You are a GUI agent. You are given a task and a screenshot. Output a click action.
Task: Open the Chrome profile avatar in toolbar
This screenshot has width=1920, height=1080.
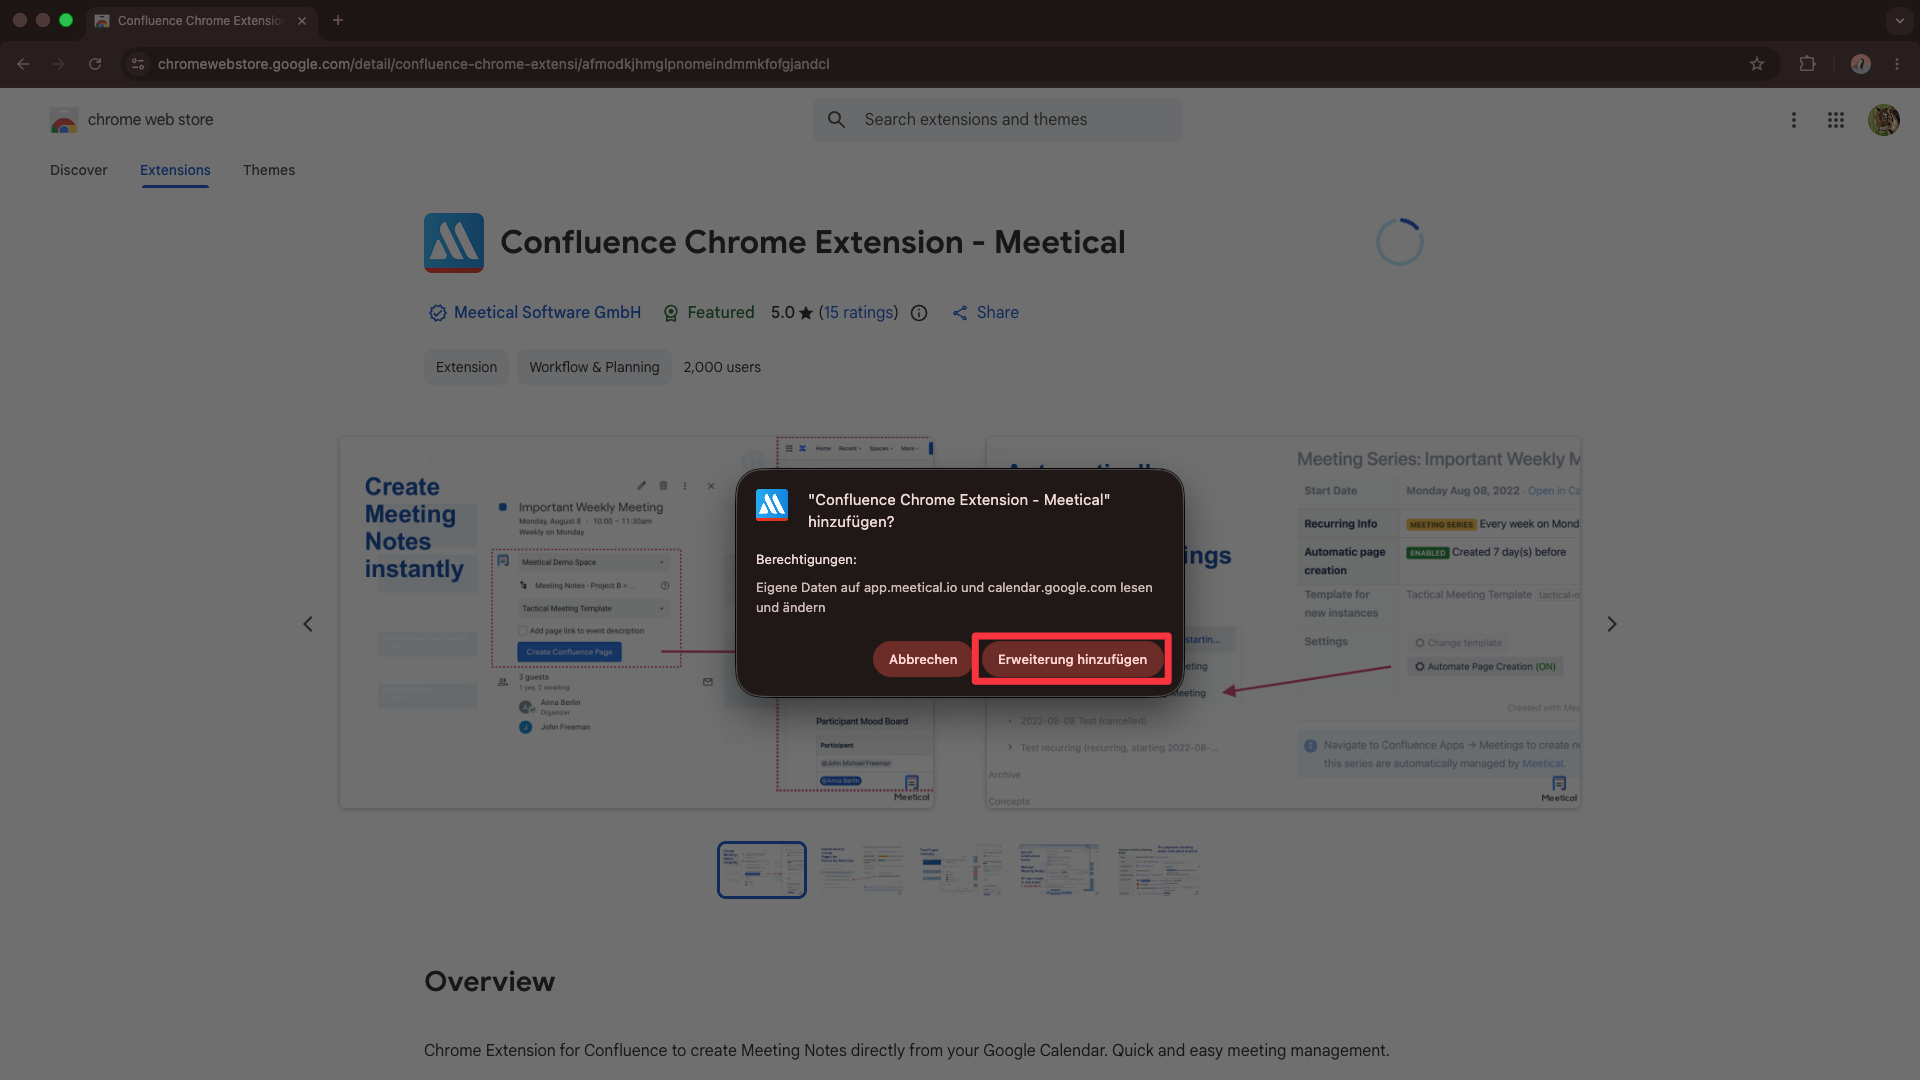tap(1860, 64)
